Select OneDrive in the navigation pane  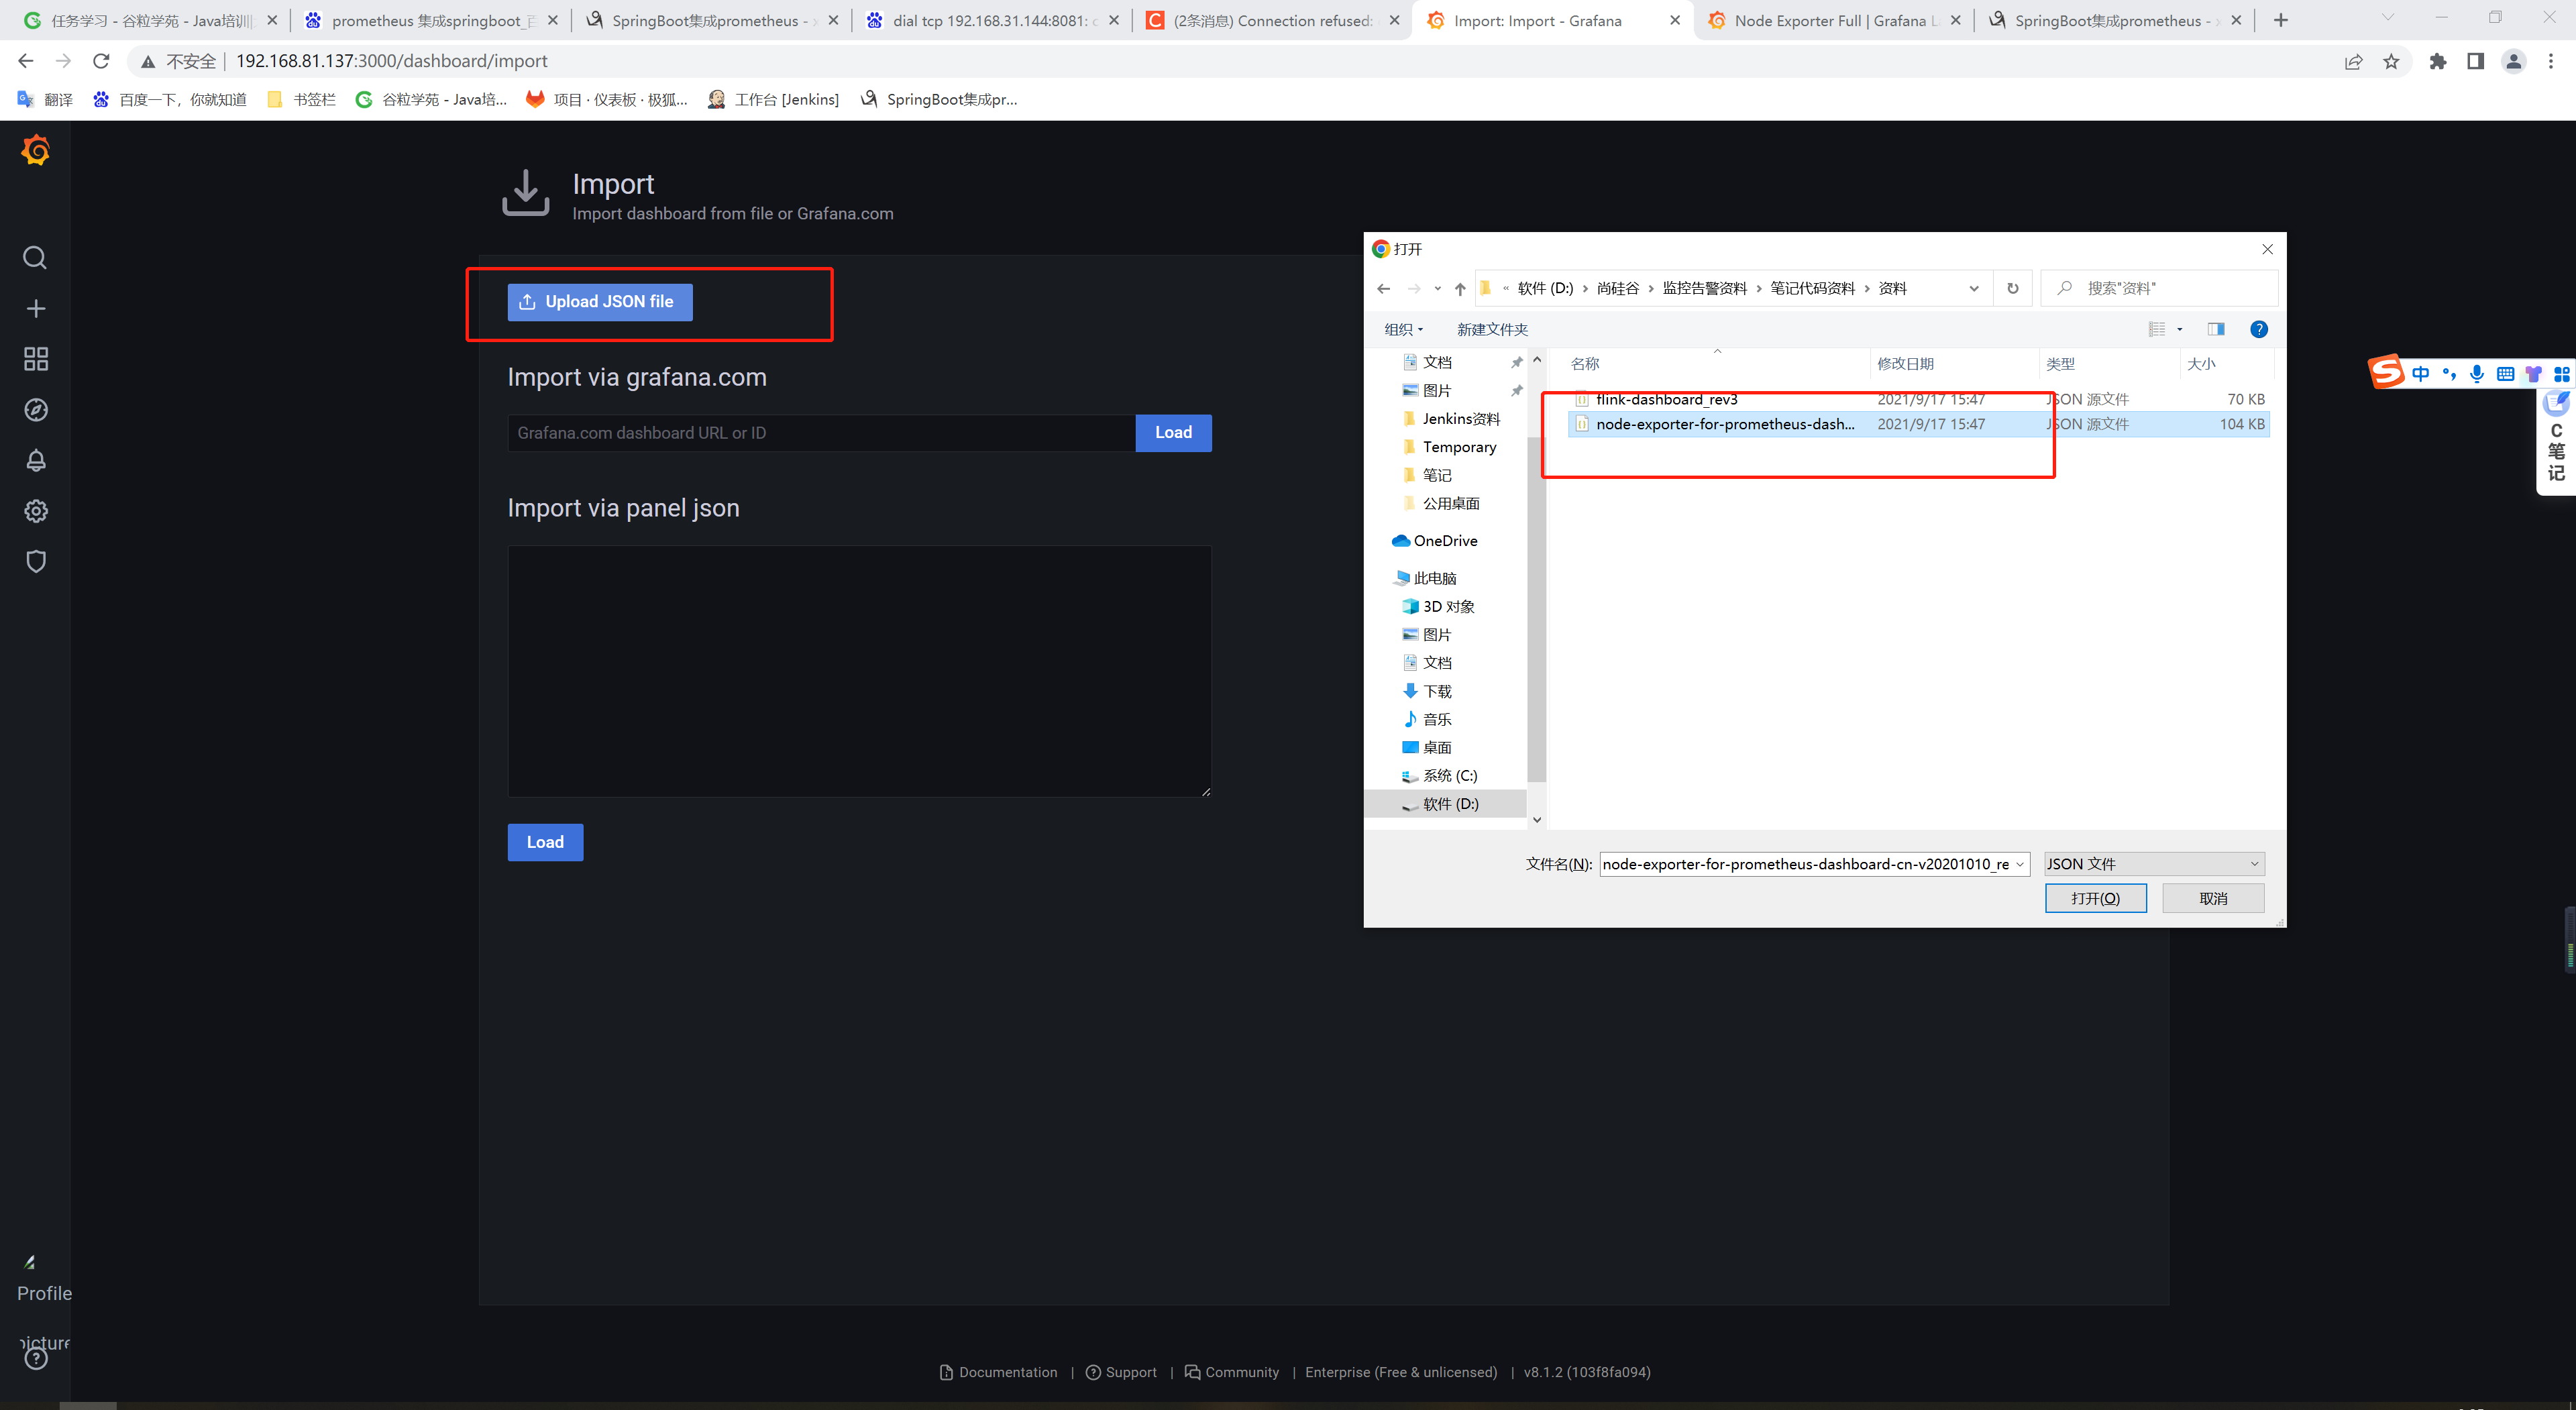coord(1435,541)
